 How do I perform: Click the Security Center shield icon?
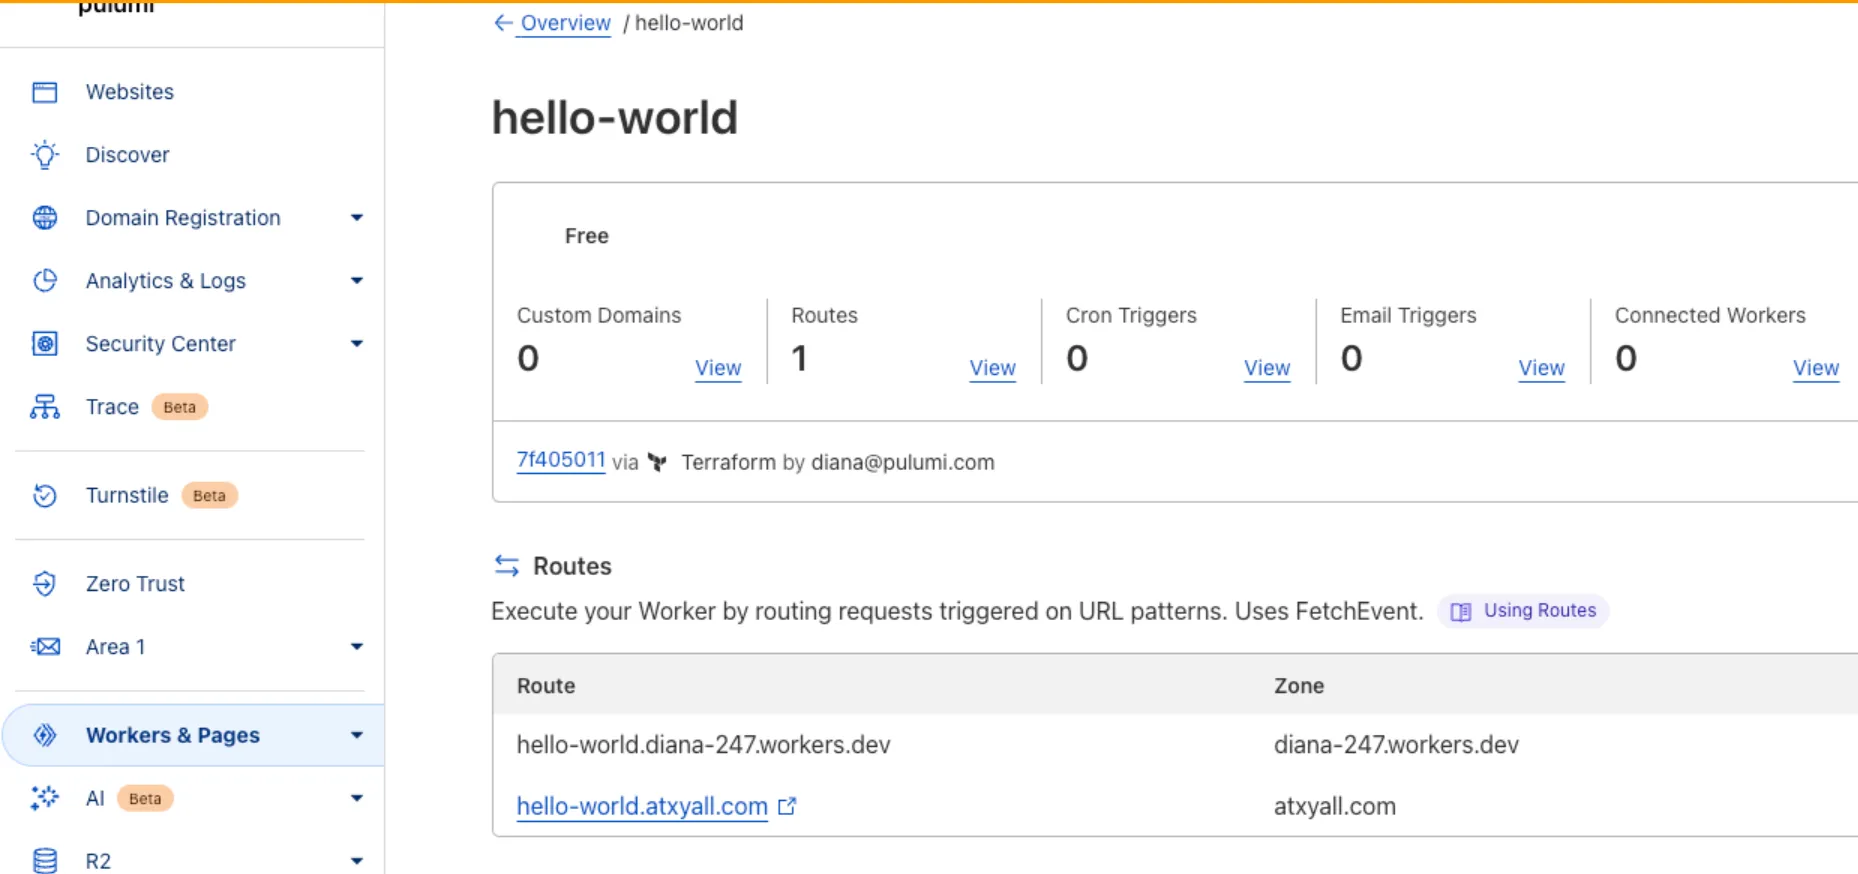click(45, 344)
